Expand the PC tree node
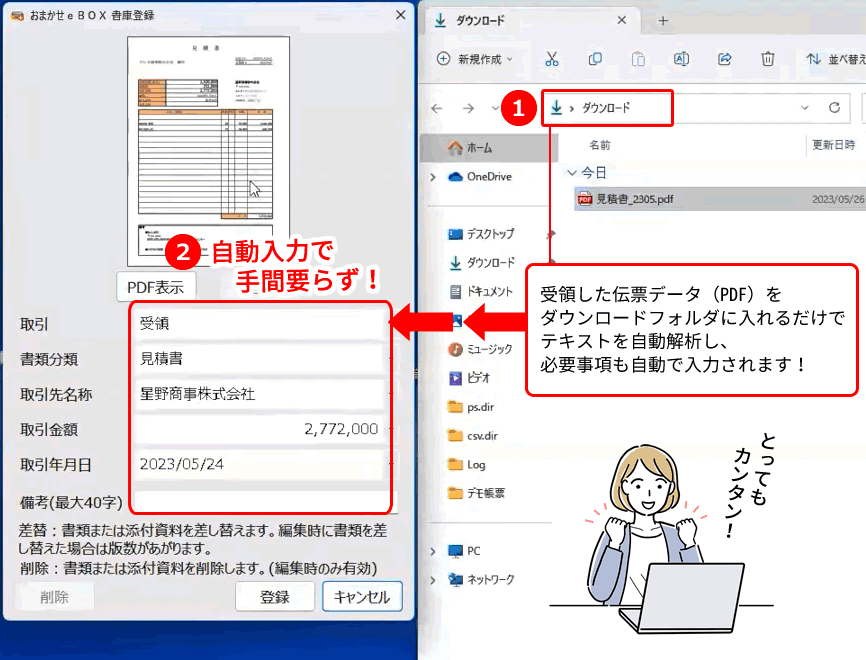 click(432, 551)
